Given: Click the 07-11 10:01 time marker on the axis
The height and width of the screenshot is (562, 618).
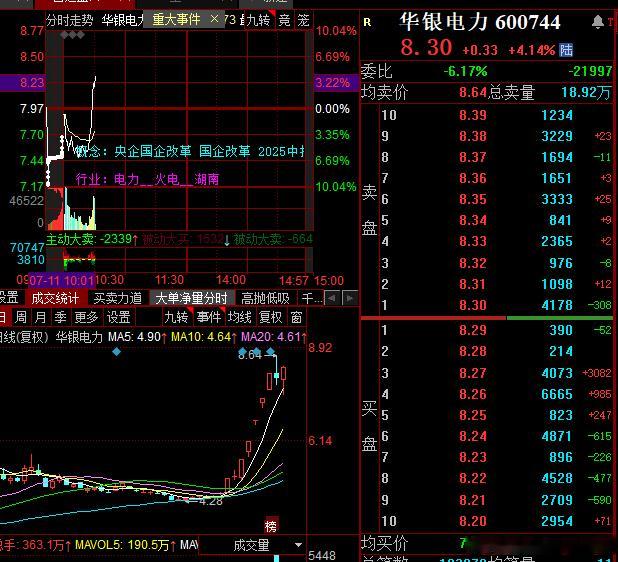Looking at the screenshot, I should coord(61,281).
